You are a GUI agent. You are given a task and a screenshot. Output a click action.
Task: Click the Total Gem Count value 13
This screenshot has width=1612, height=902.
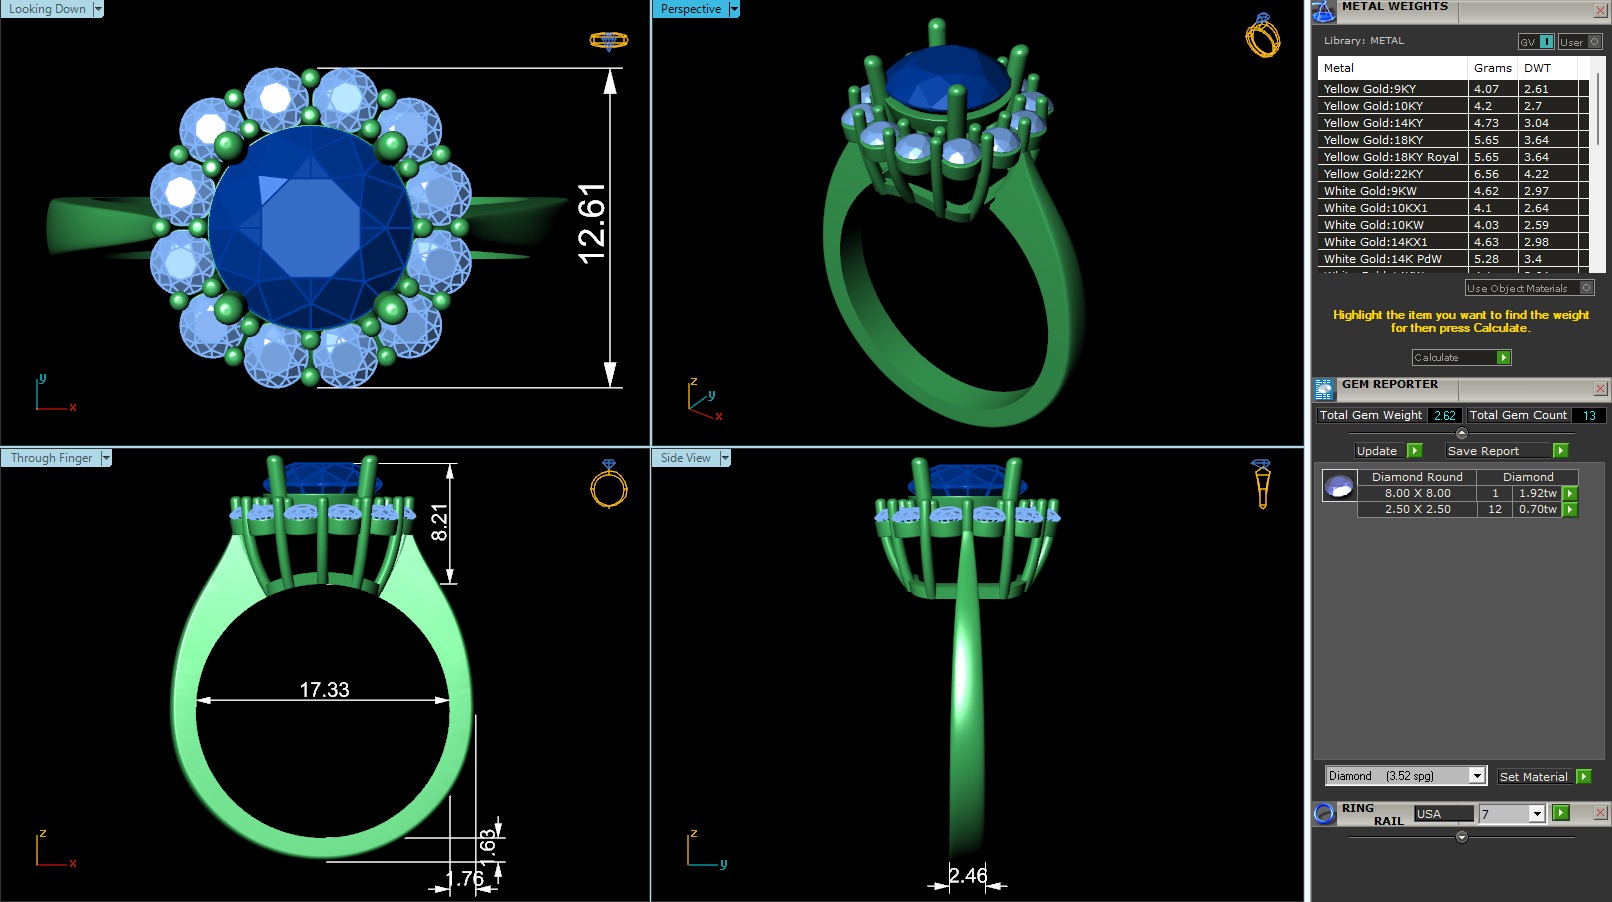(1588, 415)
